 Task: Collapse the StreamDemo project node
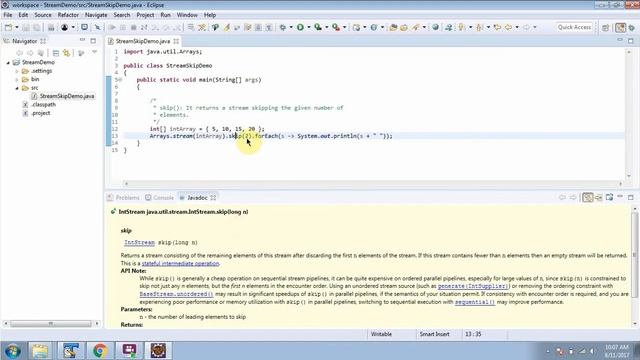8,62
